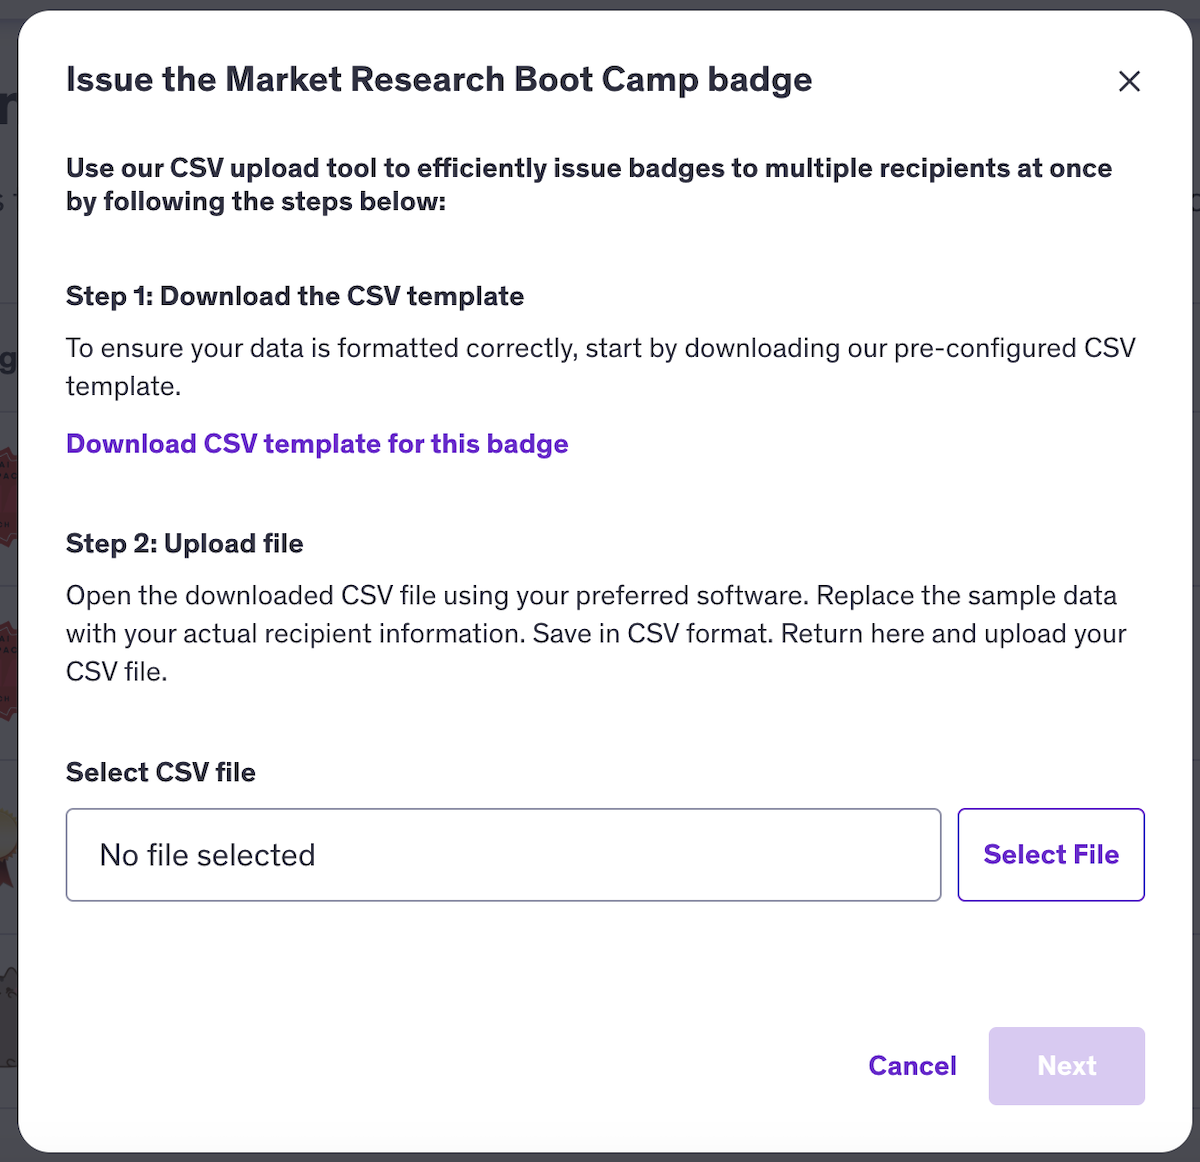Viewport: 1200px width, 1162px height.
Task: Click the word 'template.' ending Step 1 text
Action: point(123,387)
